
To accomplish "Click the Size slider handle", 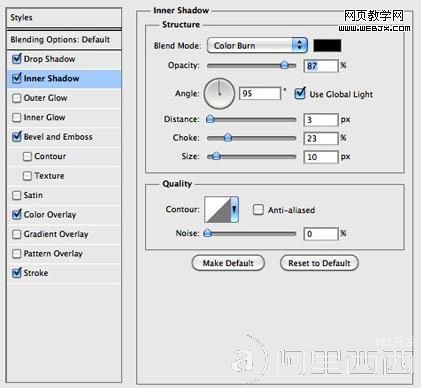I will point(216,156).
